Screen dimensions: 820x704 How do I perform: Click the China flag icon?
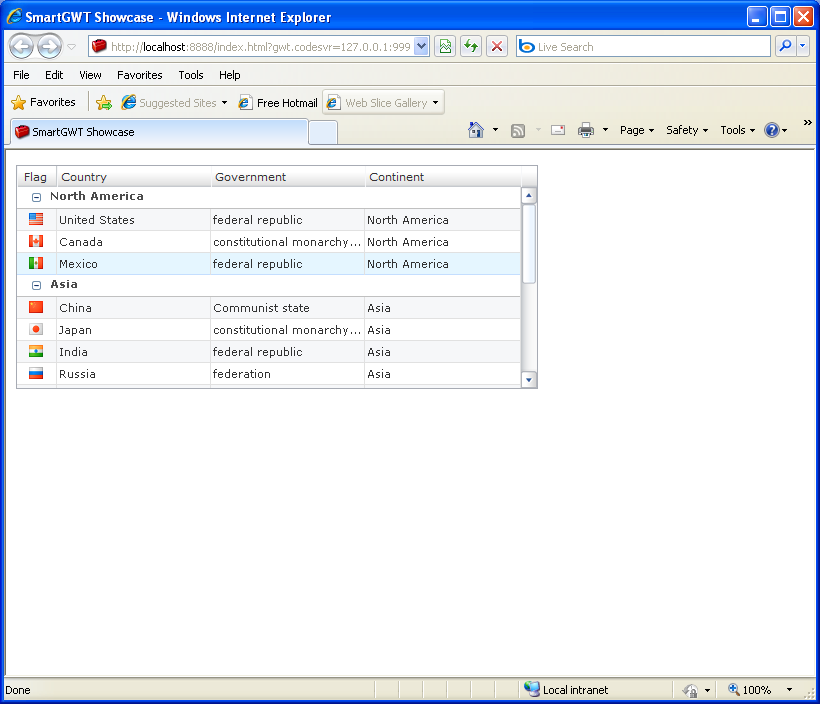pos(36,307)
